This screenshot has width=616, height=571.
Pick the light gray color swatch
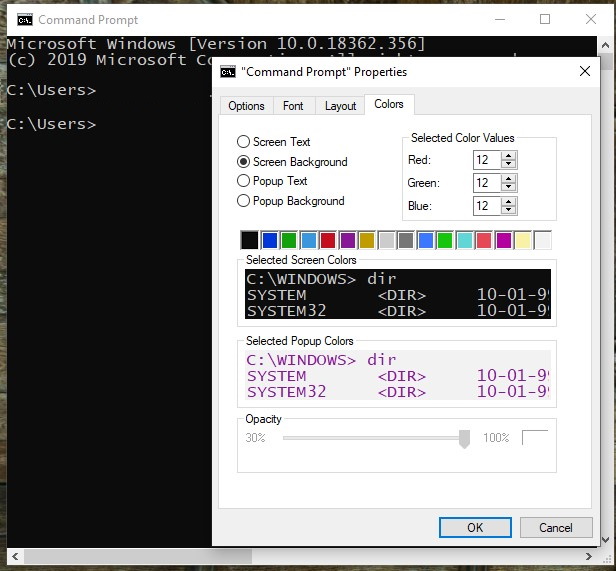(x=387, y=241)
